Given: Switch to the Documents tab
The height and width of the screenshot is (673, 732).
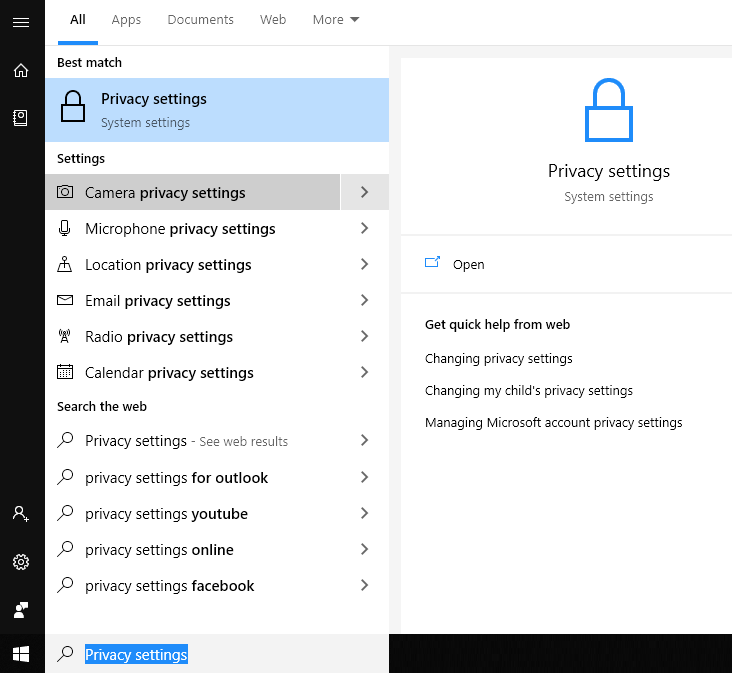Looking at the screenshot, I should [200, 20].
